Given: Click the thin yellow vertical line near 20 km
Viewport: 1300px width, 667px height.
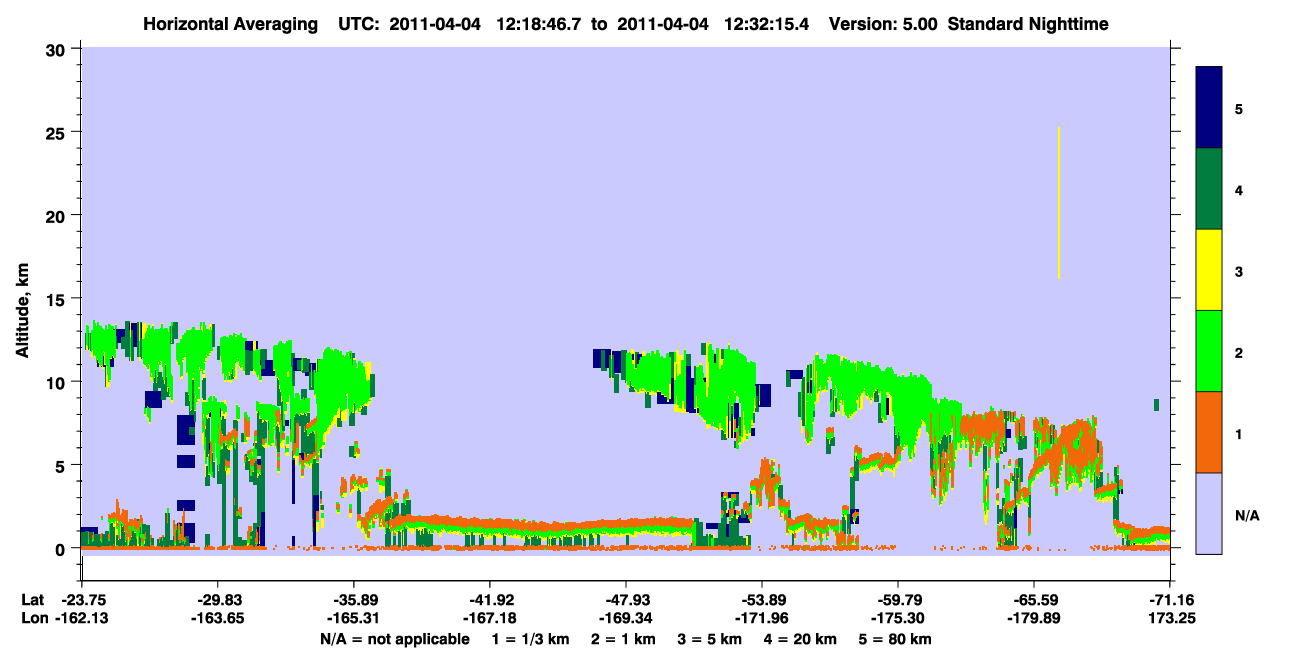Looking at the screenshot, I should tap(1058, 203).
